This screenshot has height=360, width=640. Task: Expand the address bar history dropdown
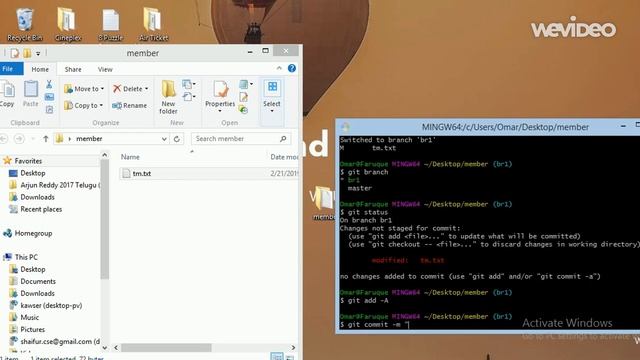pos(164,139)
